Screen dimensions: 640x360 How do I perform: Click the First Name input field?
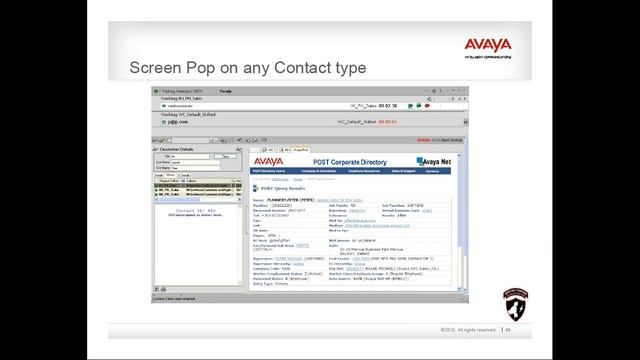click(x=195, y=168)
